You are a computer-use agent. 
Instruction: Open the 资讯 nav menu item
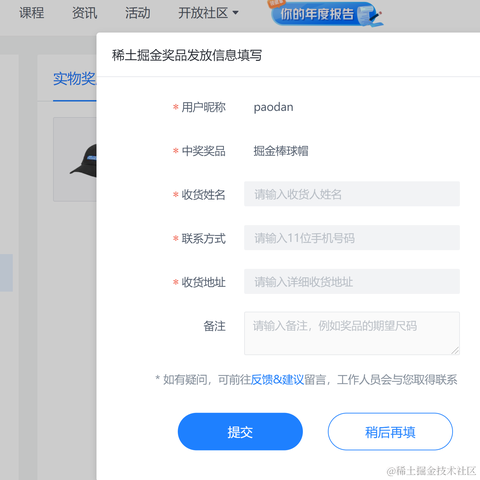tap(85, 13)
